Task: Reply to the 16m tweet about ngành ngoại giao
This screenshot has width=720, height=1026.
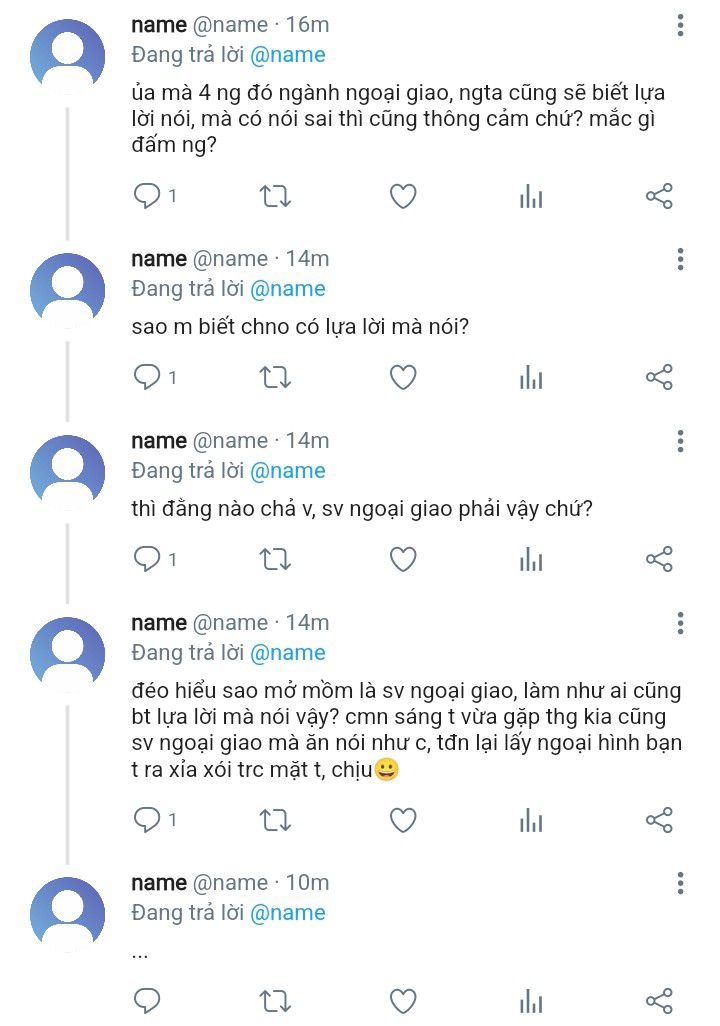Action: click(147, 196)
